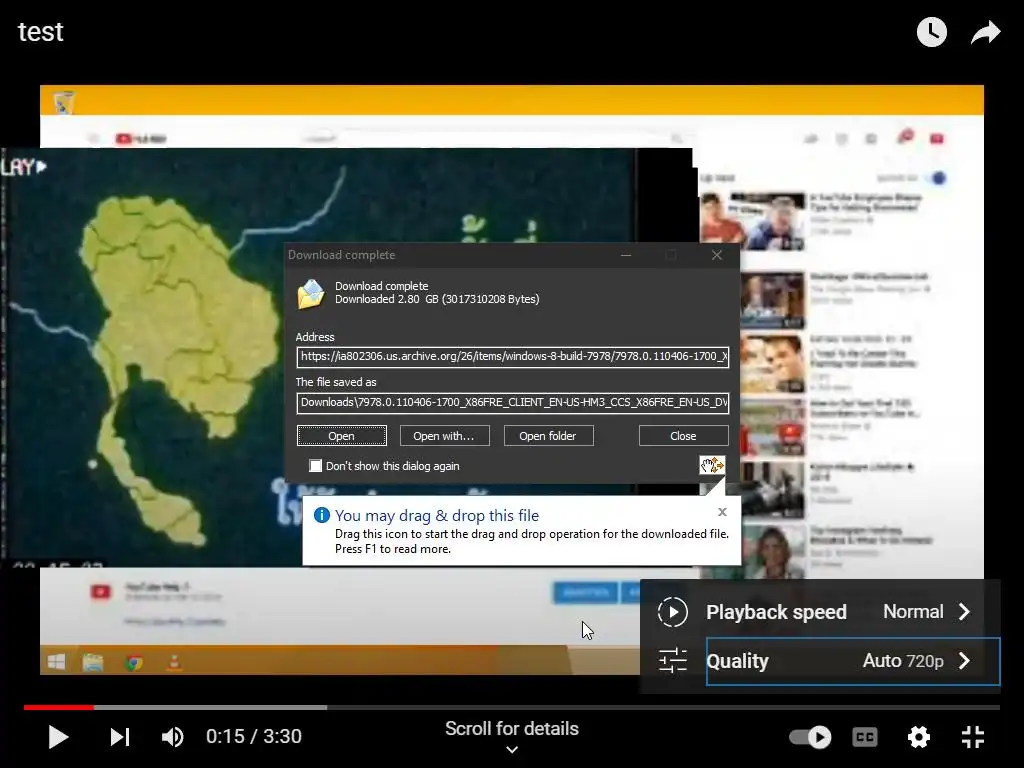The height and width of the screenshot is (768, 1024).
Task: Expand the Playback speed chevron arrow
Action: pyautogui.click(x=964, y=612)
